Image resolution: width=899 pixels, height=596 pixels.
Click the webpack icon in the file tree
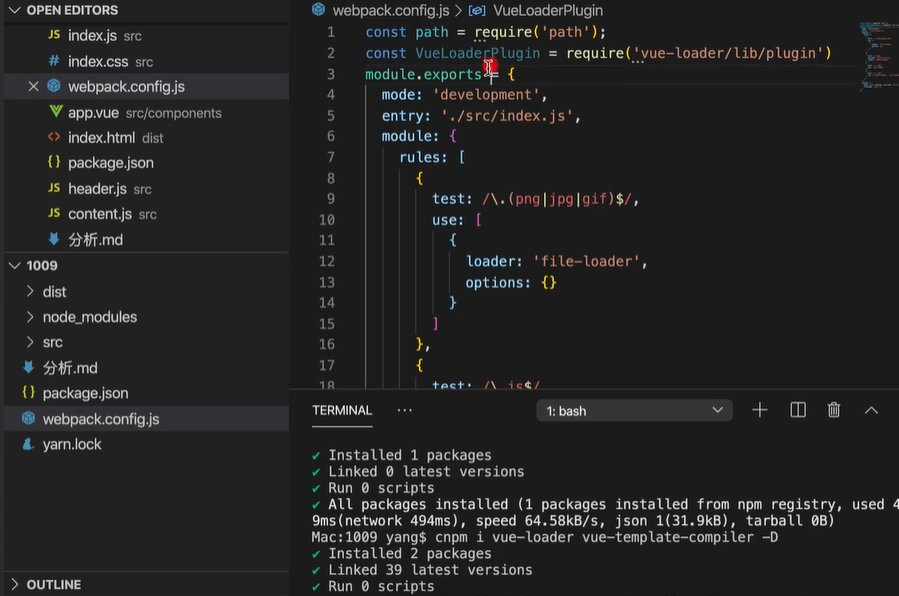pos(28,418)
